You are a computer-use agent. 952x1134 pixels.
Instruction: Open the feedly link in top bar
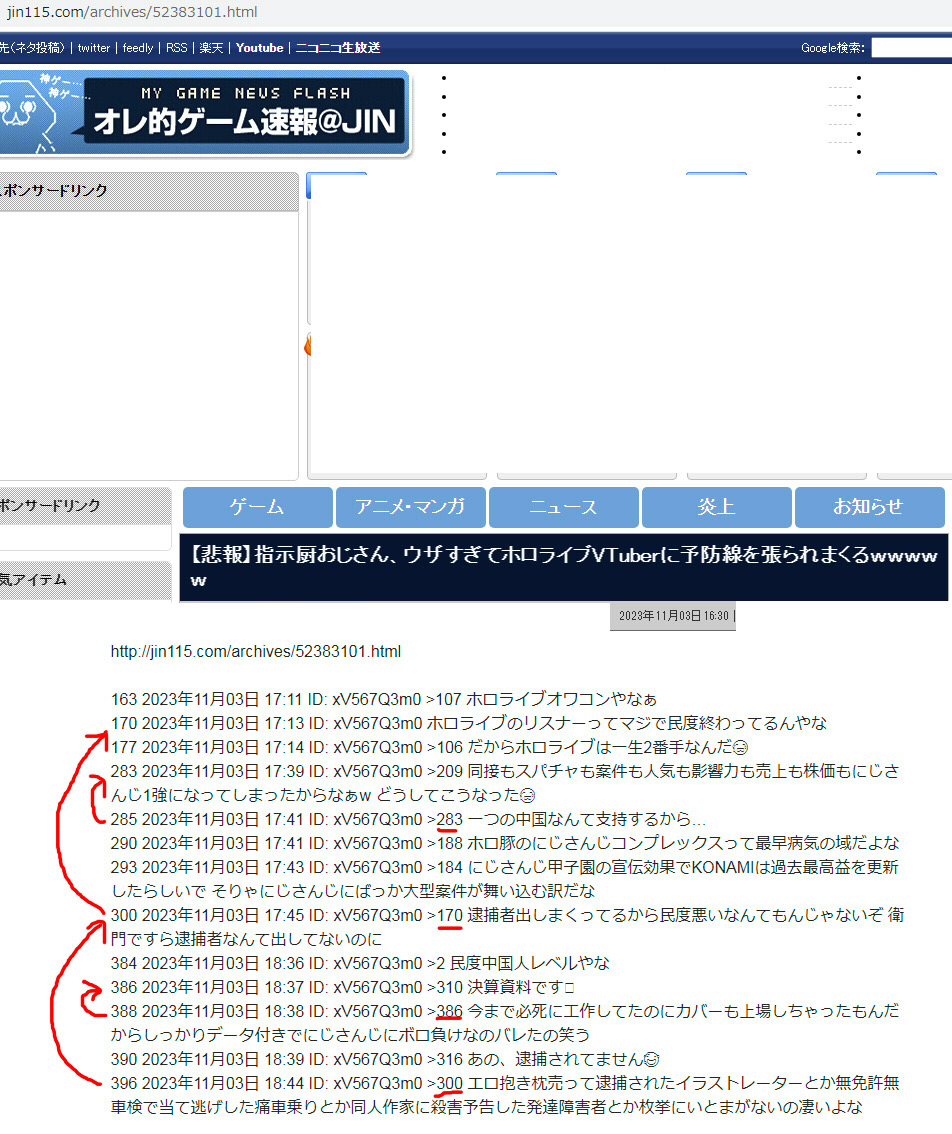coord(138,48)
